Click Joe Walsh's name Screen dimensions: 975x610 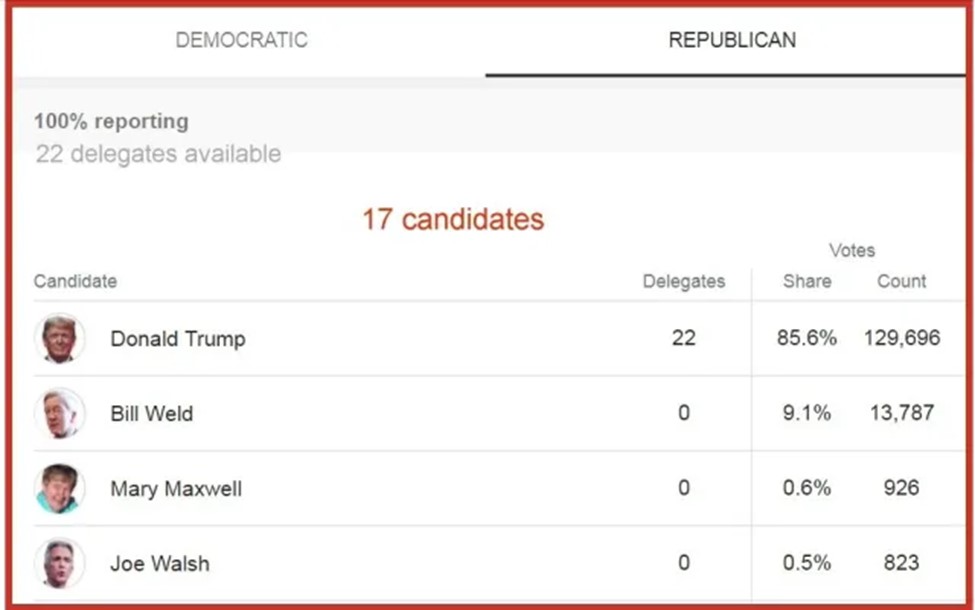pos(160,563)
